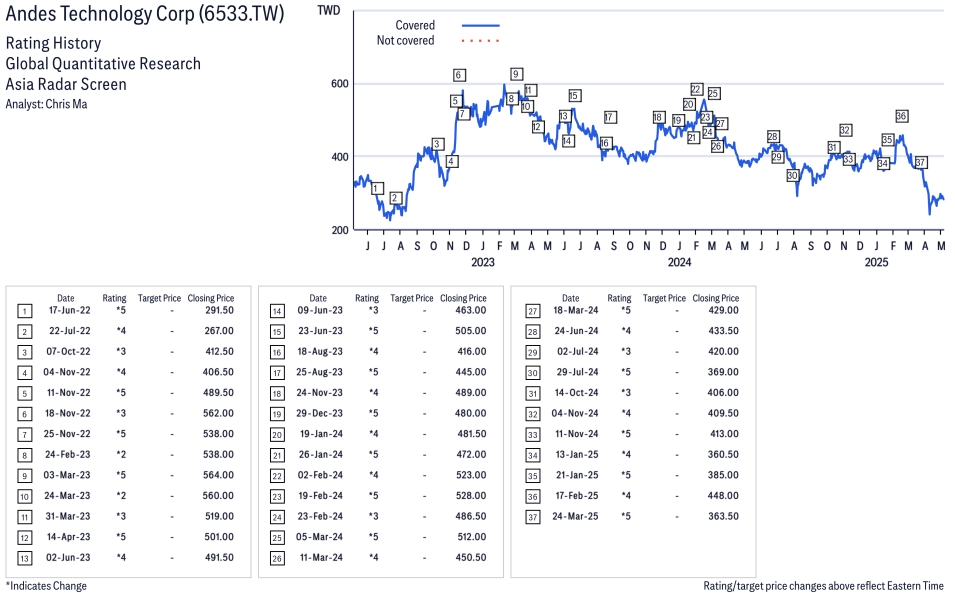Select the date 18-Nov-22 in the table
955x593 pixels.
[68, 413]
